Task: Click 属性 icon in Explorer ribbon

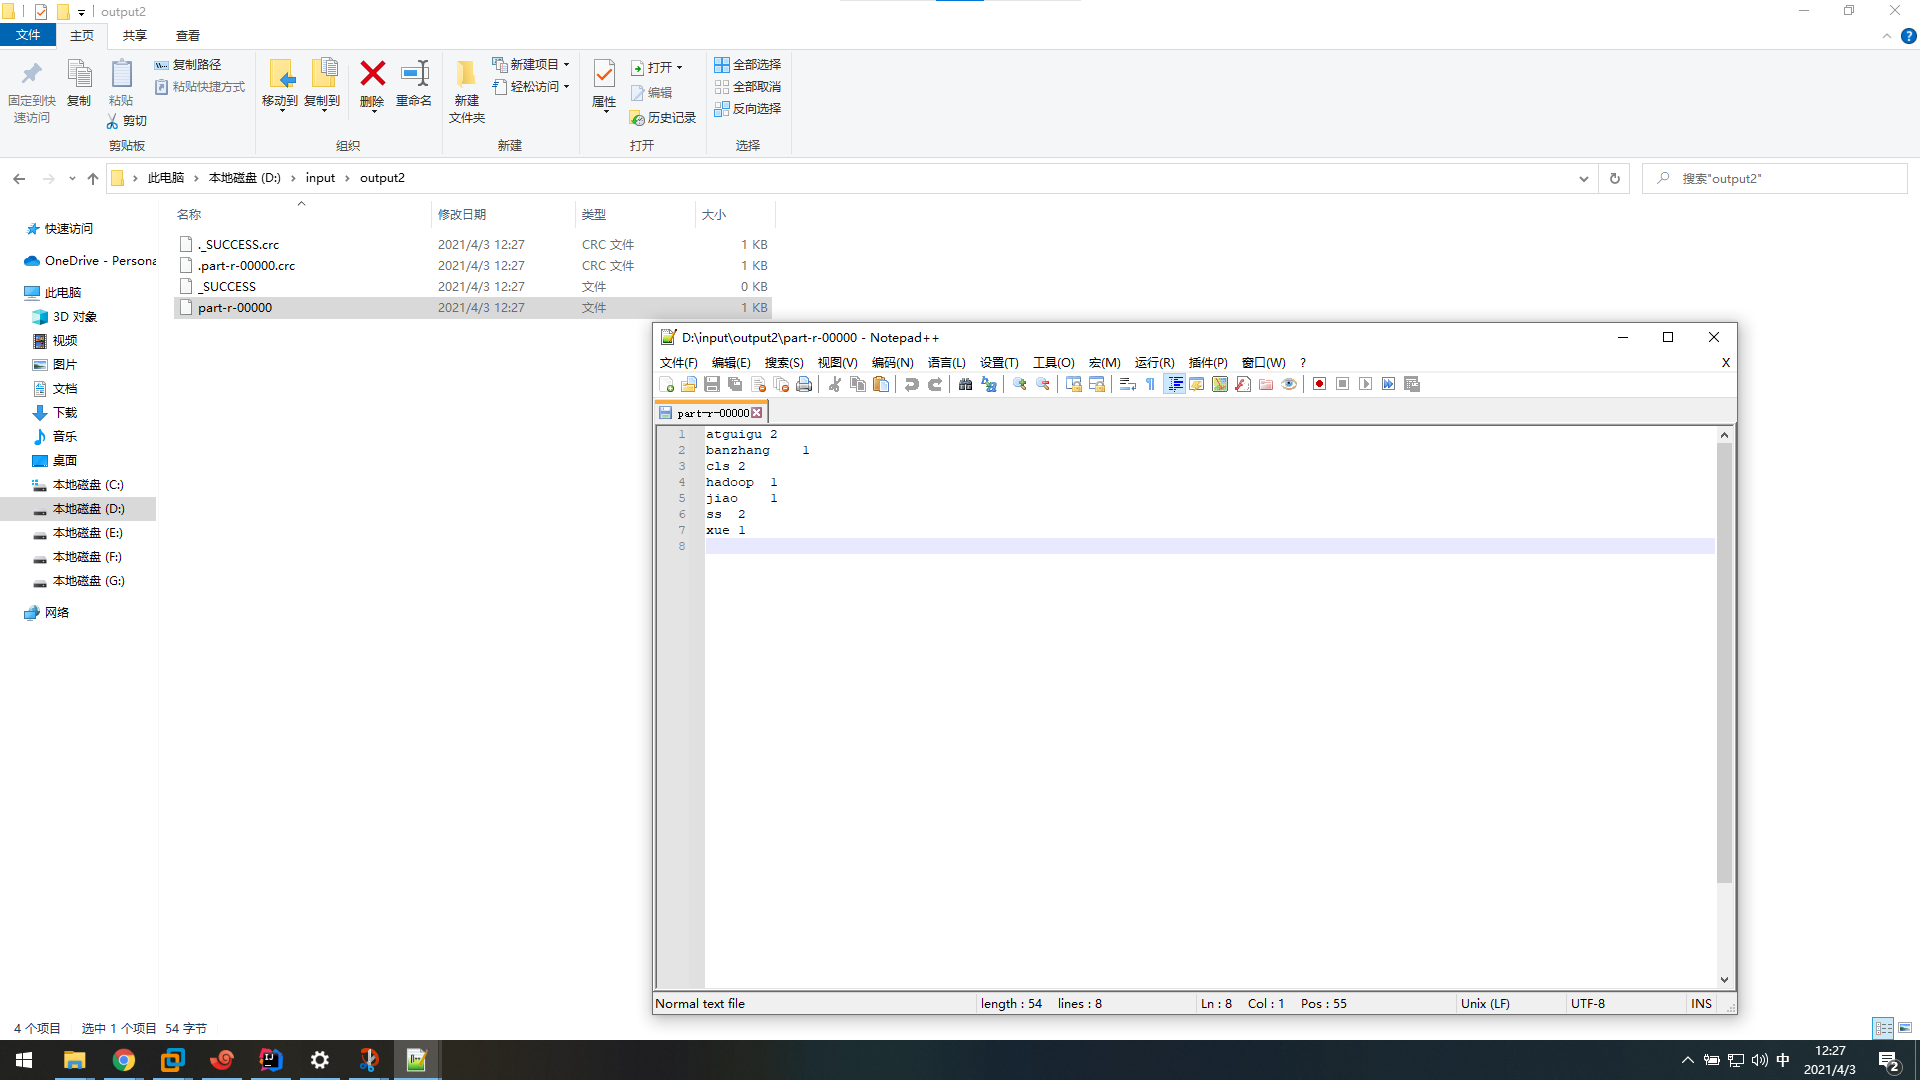Action: point(604,86)
